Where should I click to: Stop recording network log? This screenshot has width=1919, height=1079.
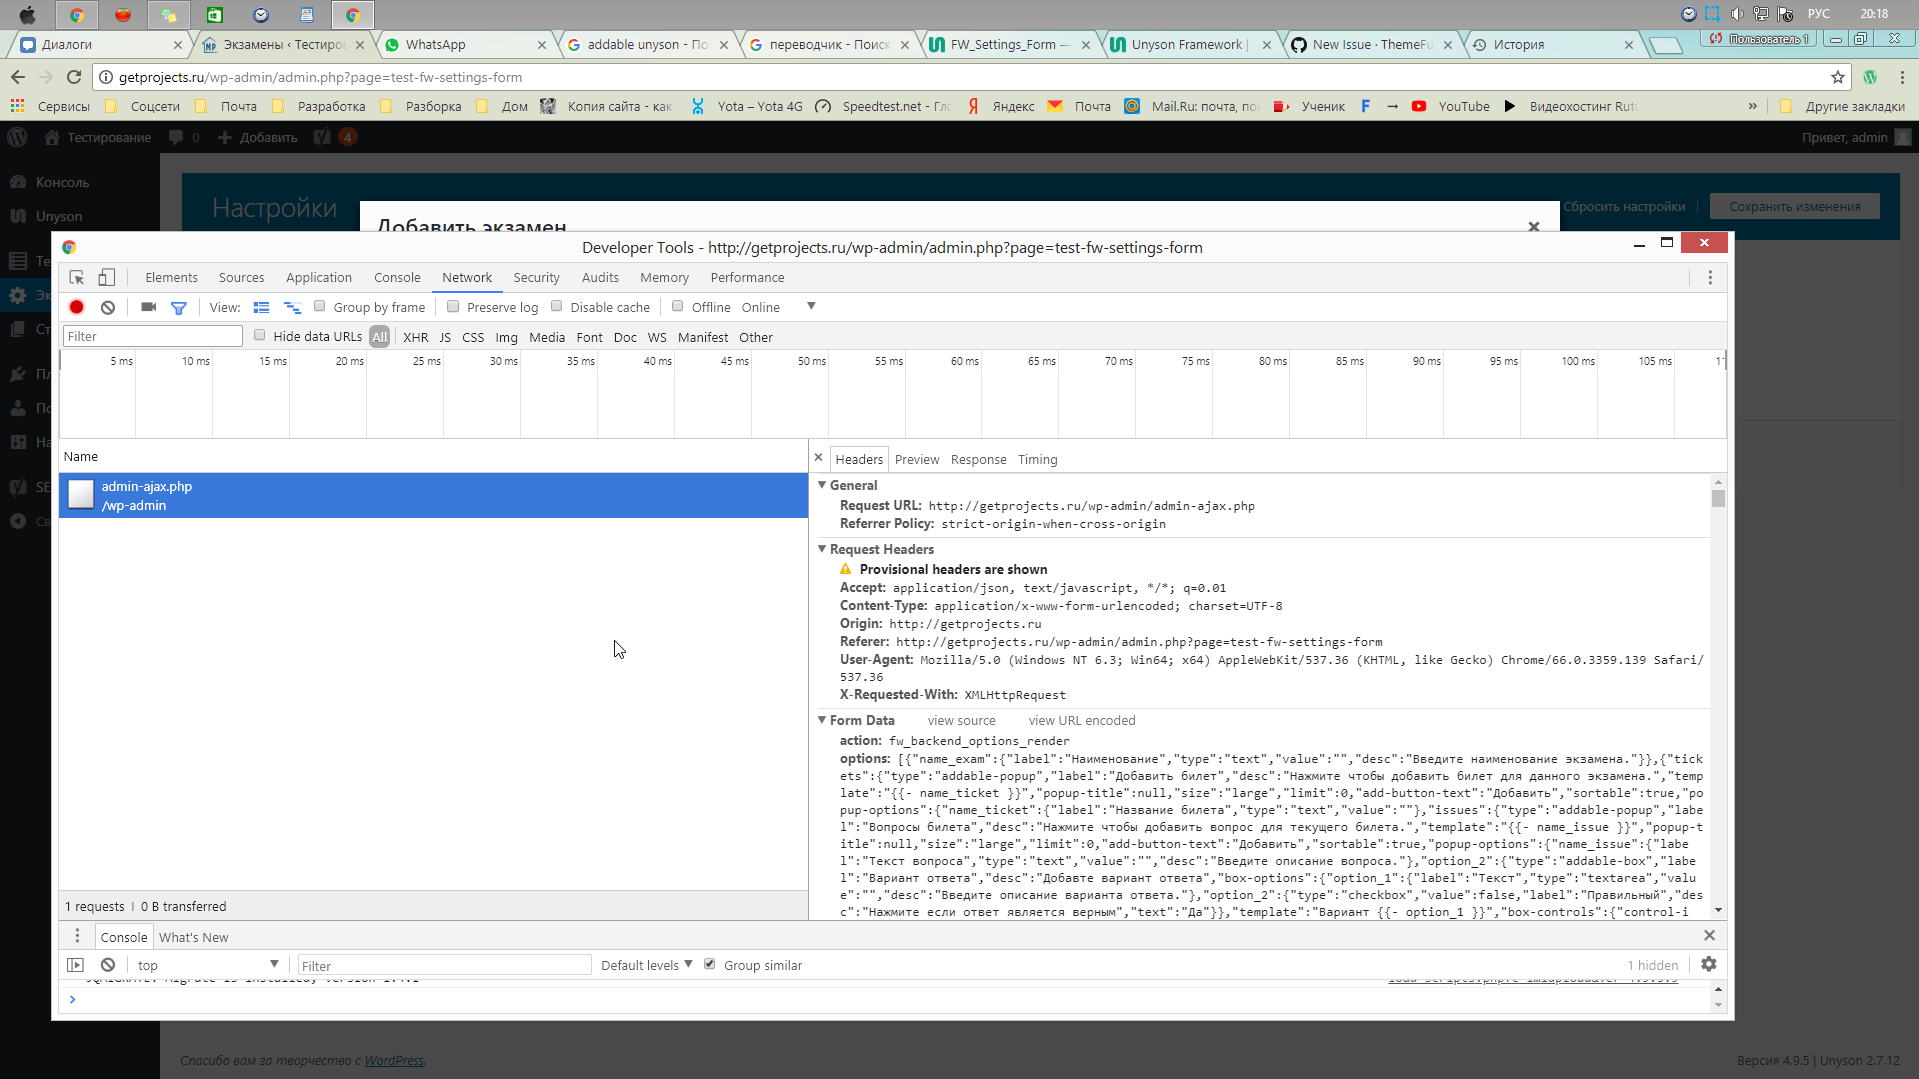point(77,307)
